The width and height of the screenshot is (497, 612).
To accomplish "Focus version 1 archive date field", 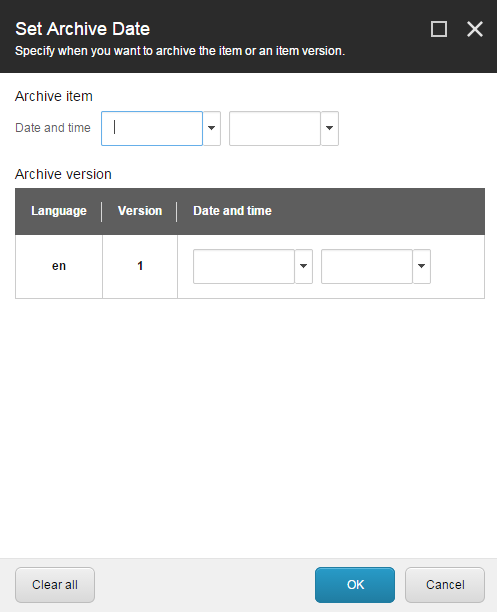I will 244,267.
